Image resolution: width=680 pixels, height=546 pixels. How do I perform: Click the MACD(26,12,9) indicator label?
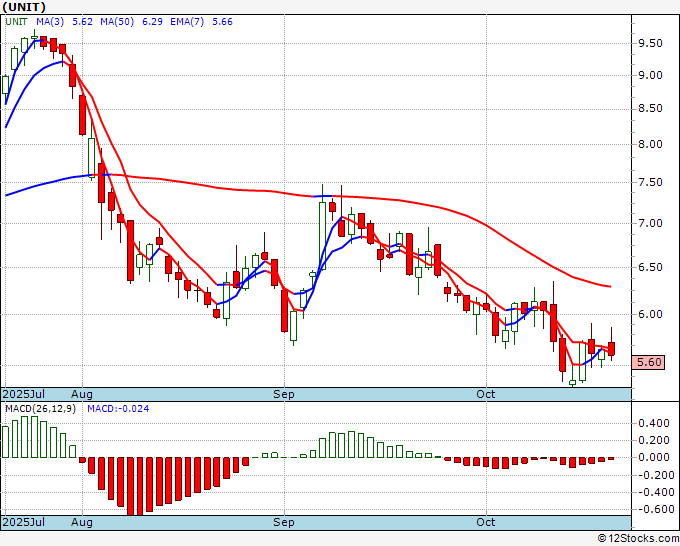[40, 409]
